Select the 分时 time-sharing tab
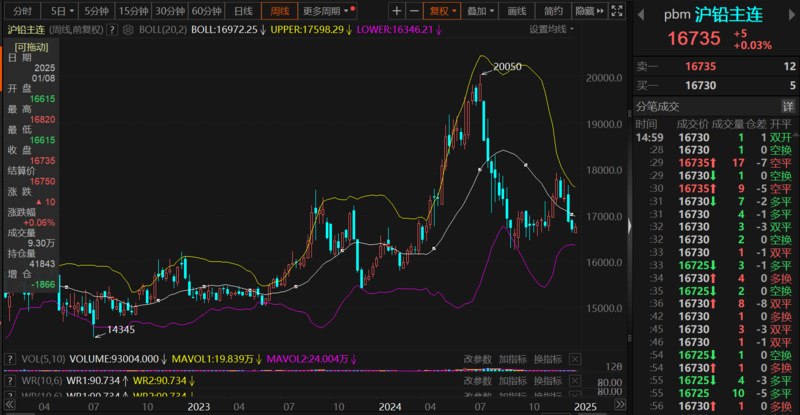The image size is (800, 415). tap(23, 11)
